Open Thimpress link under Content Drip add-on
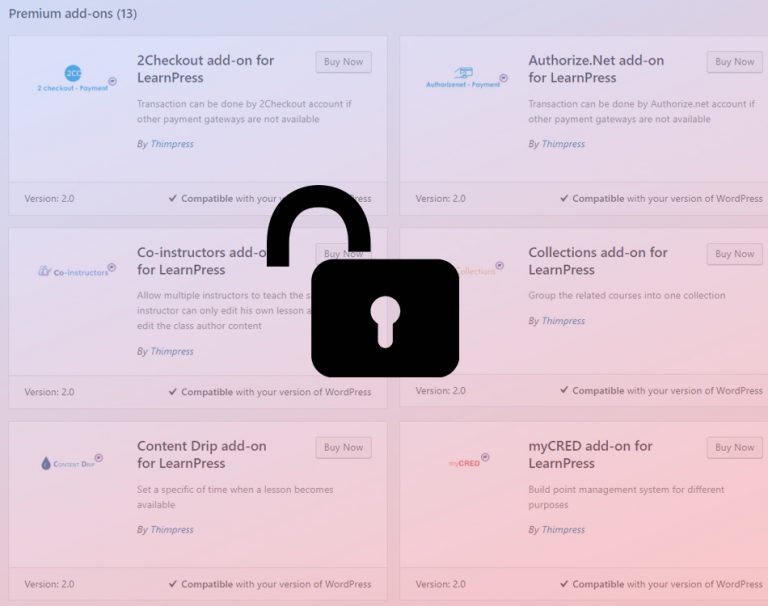Screen dimensions: 768x606 [172, 530]
